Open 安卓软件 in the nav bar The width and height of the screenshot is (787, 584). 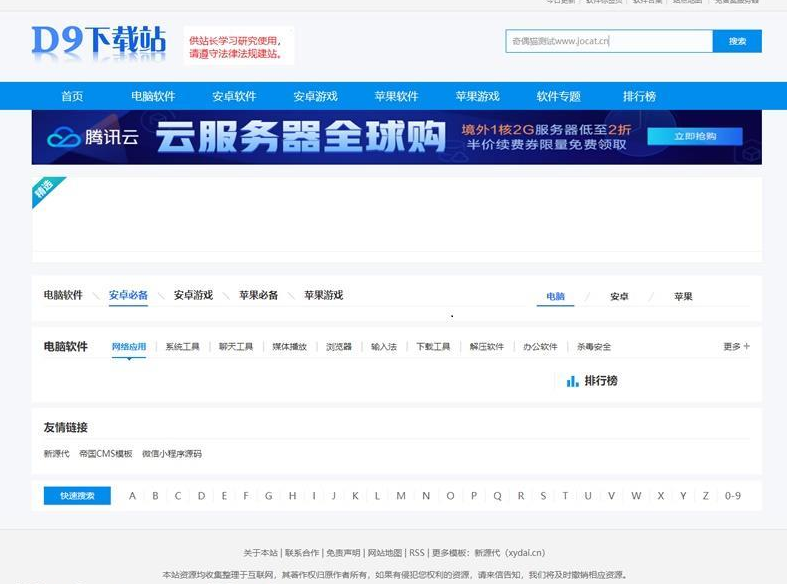click(234, 96)
